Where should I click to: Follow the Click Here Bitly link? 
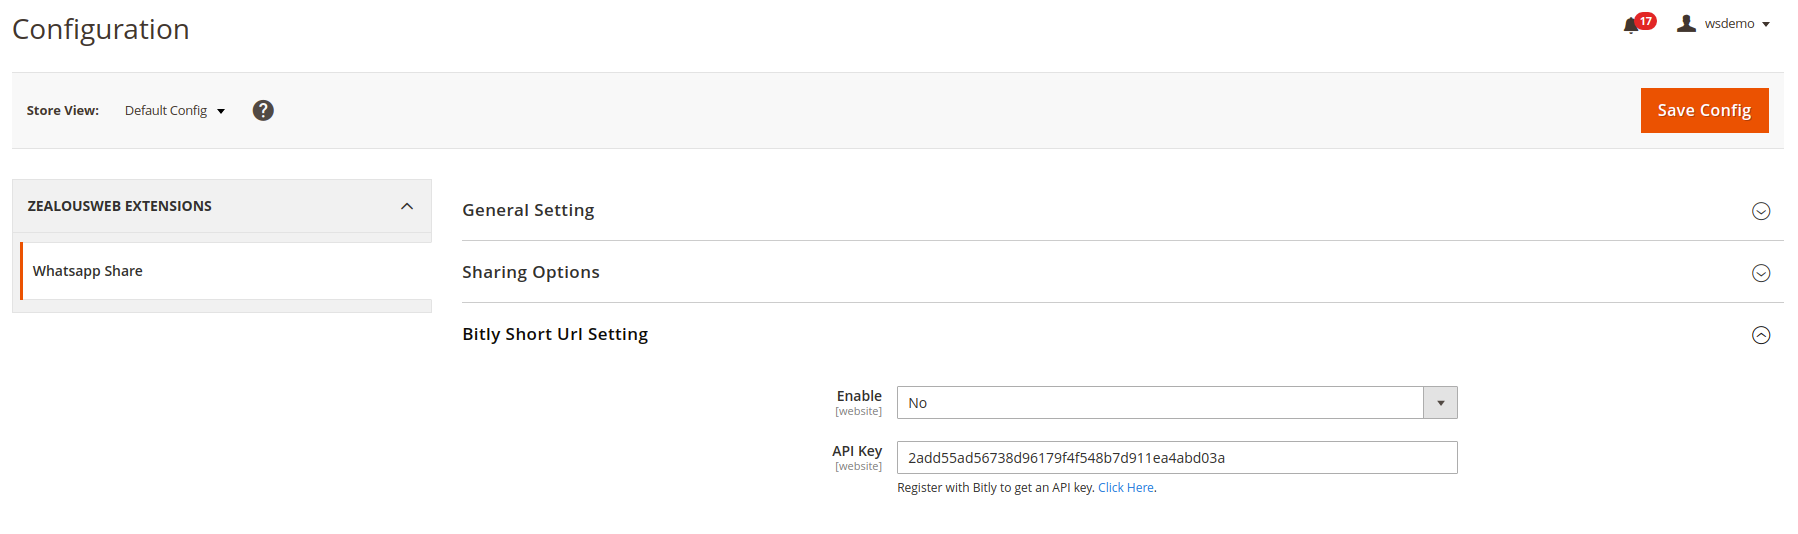pyautogui.click(x=1125, y=488)
